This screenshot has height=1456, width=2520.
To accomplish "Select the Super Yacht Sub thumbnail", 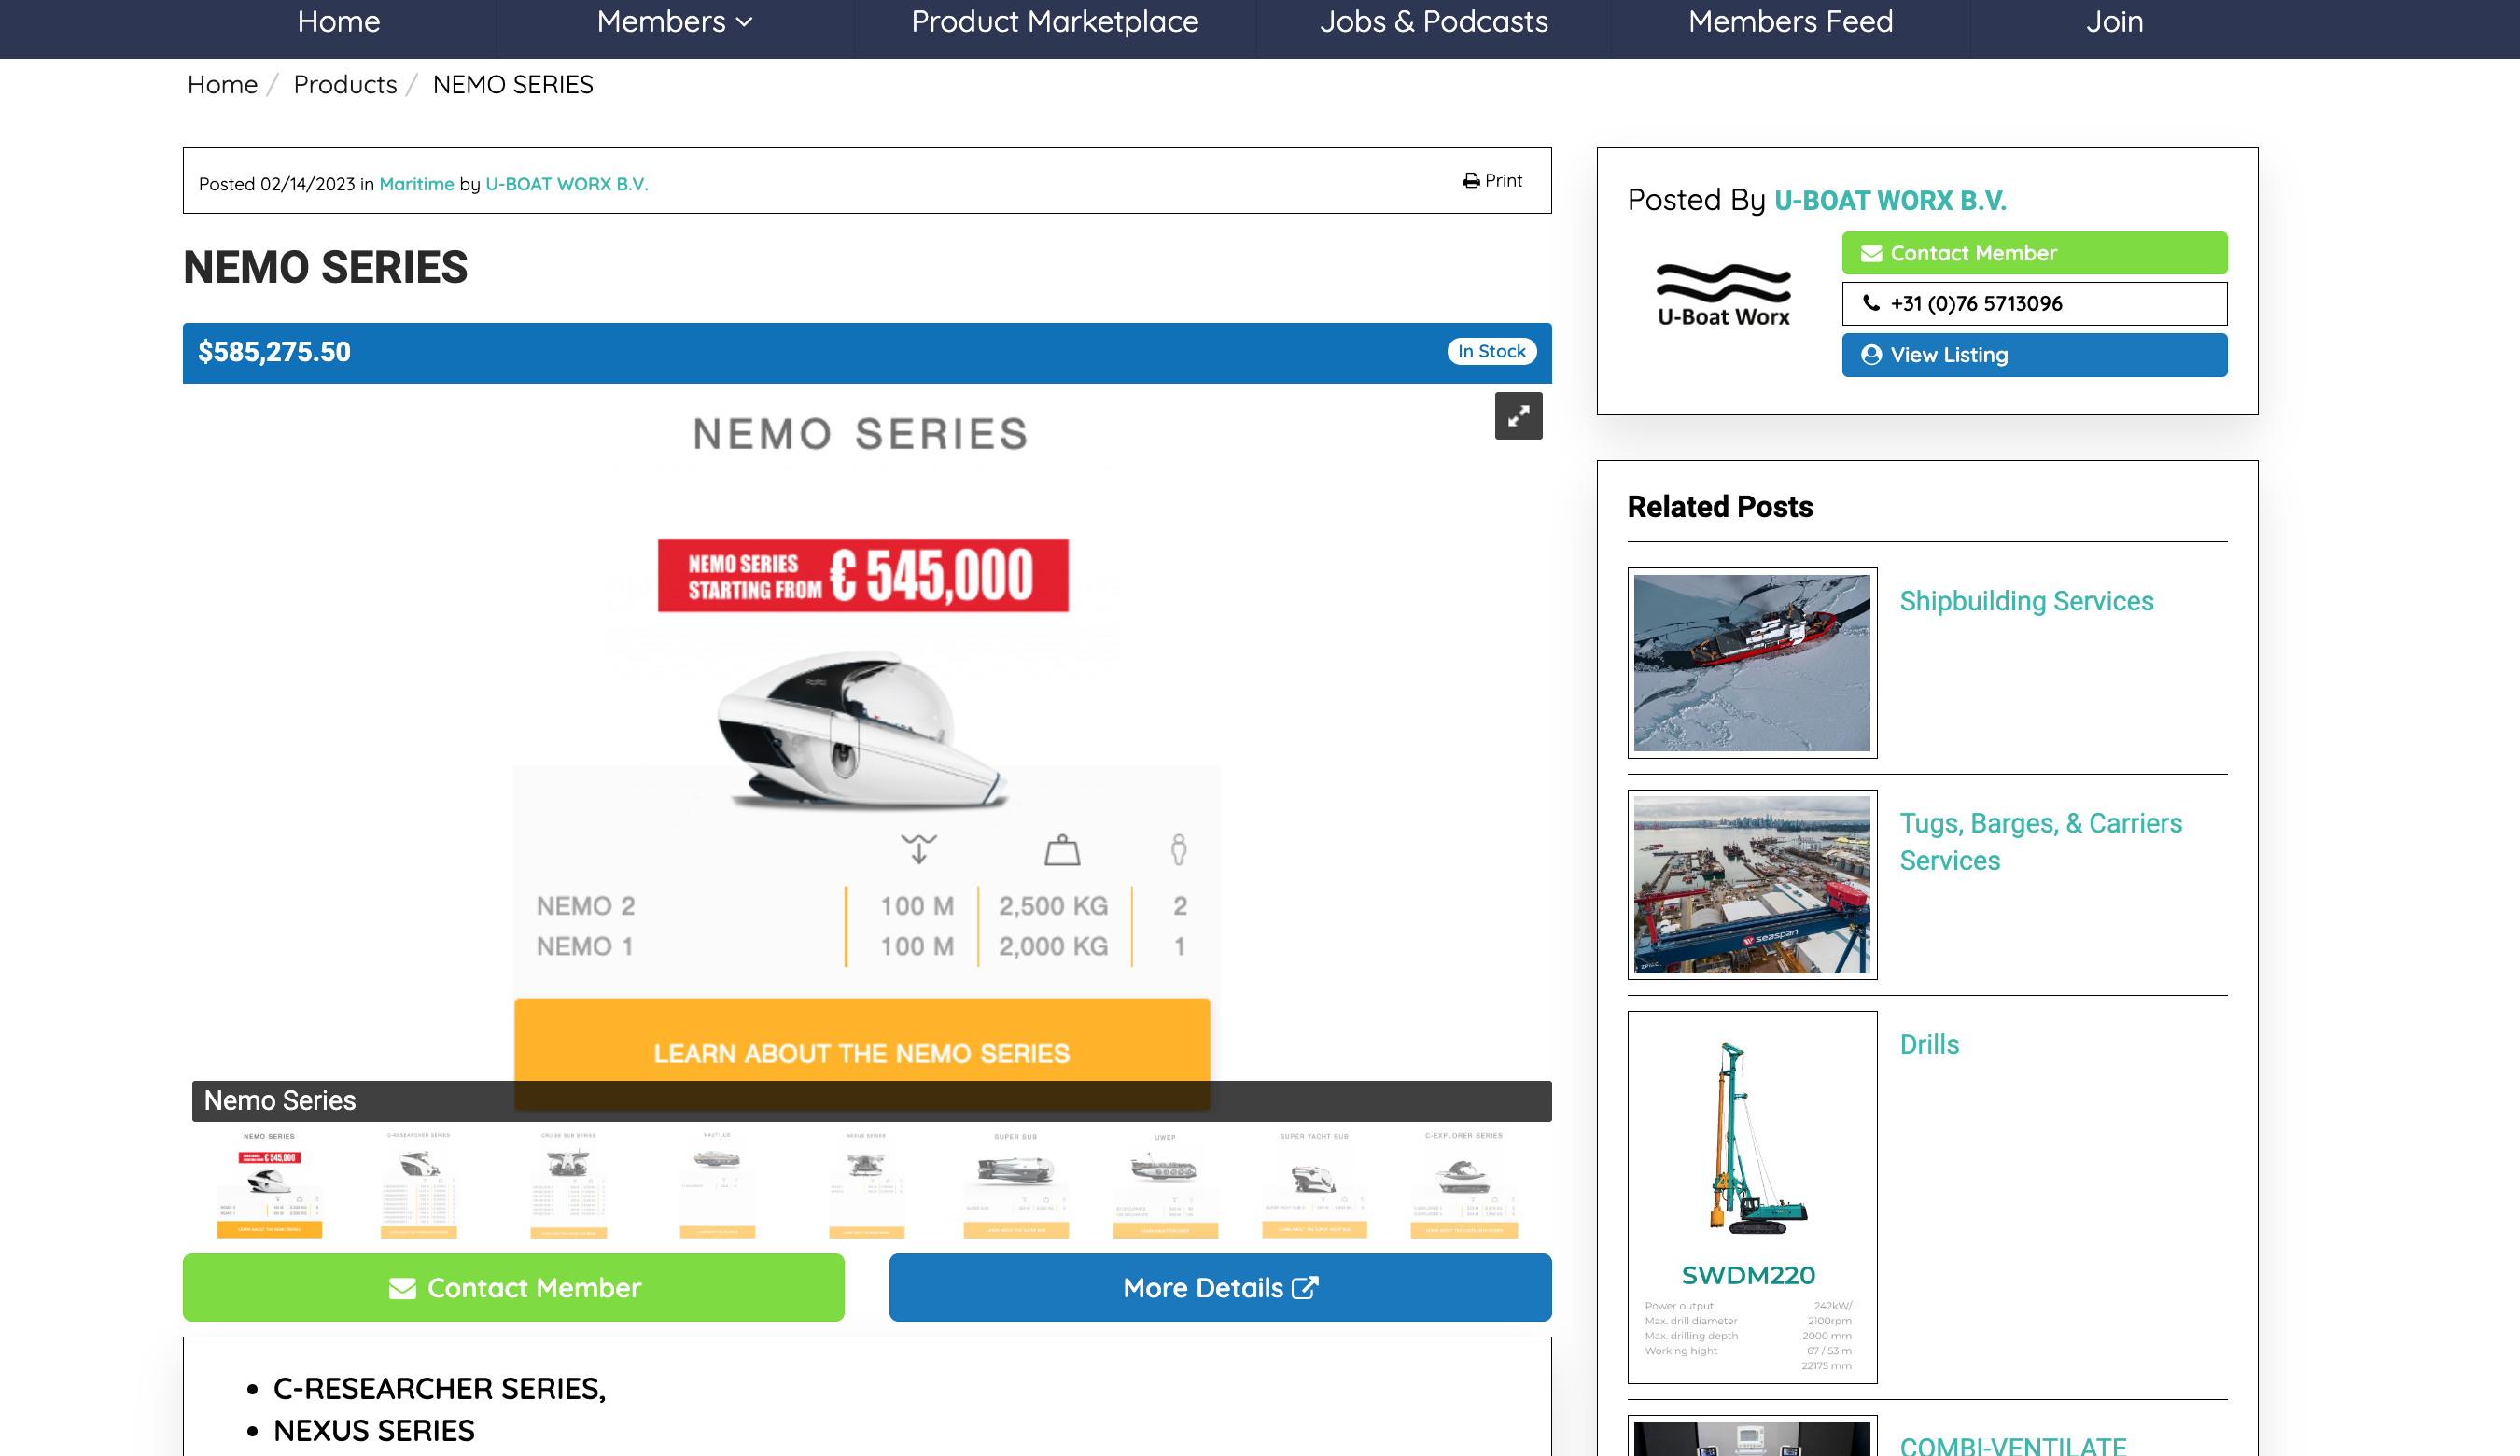I will pyautogui.click(x=1314, y=1184).
